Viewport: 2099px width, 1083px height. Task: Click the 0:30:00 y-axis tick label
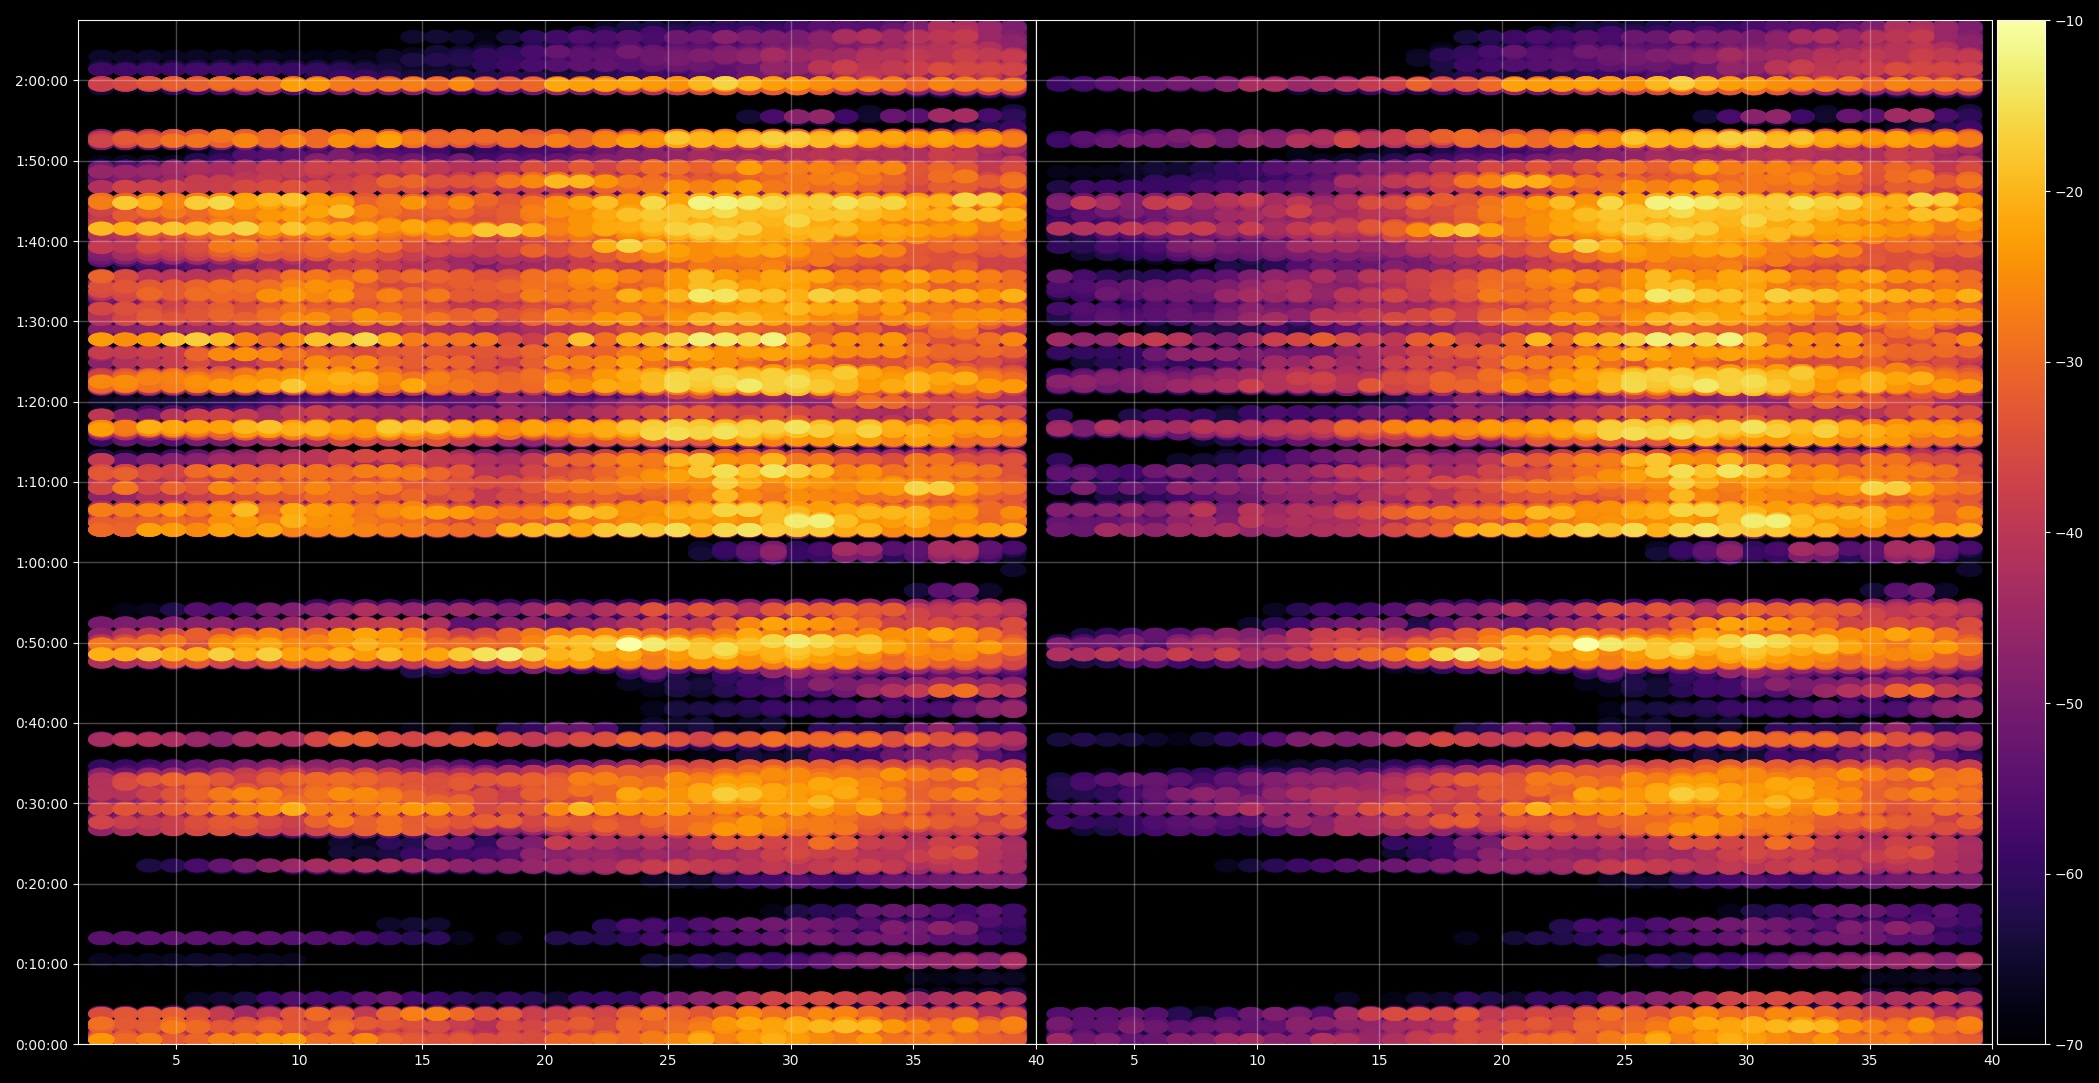[41, 804]
